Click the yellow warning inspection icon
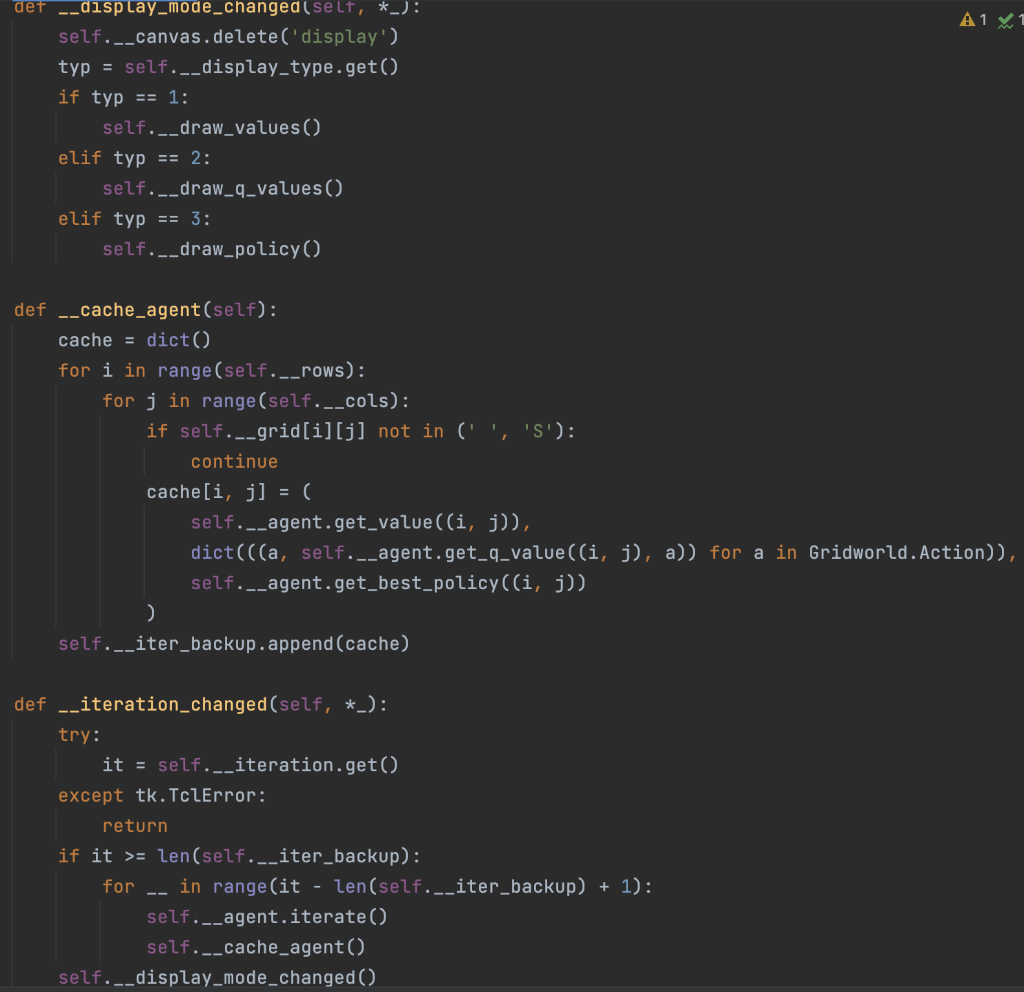This screenshot has height=992, width=1024. coord(966,17)
